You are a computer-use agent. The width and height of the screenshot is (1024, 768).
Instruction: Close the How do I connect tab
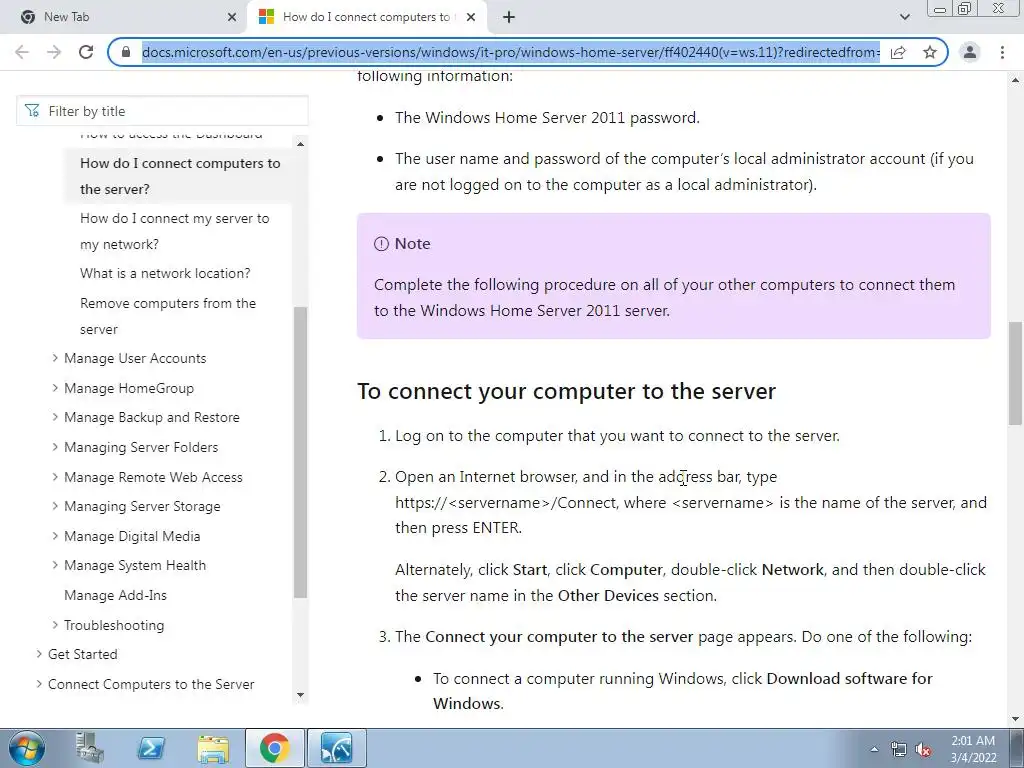(471, 17)
